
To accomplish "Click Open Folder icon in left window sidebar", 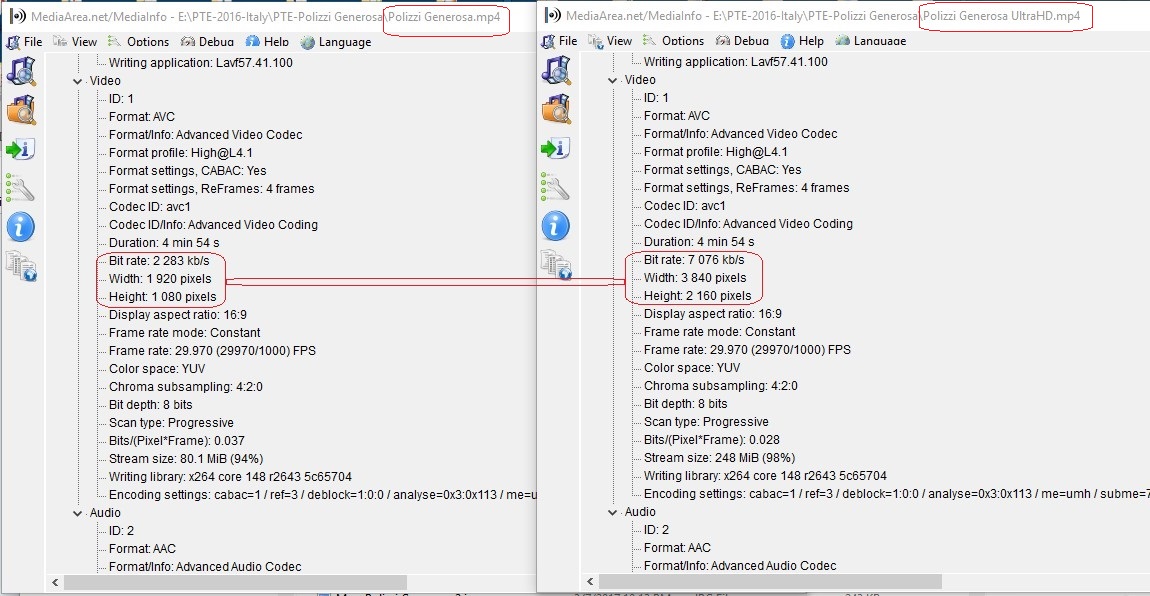I will pos(21,109).
